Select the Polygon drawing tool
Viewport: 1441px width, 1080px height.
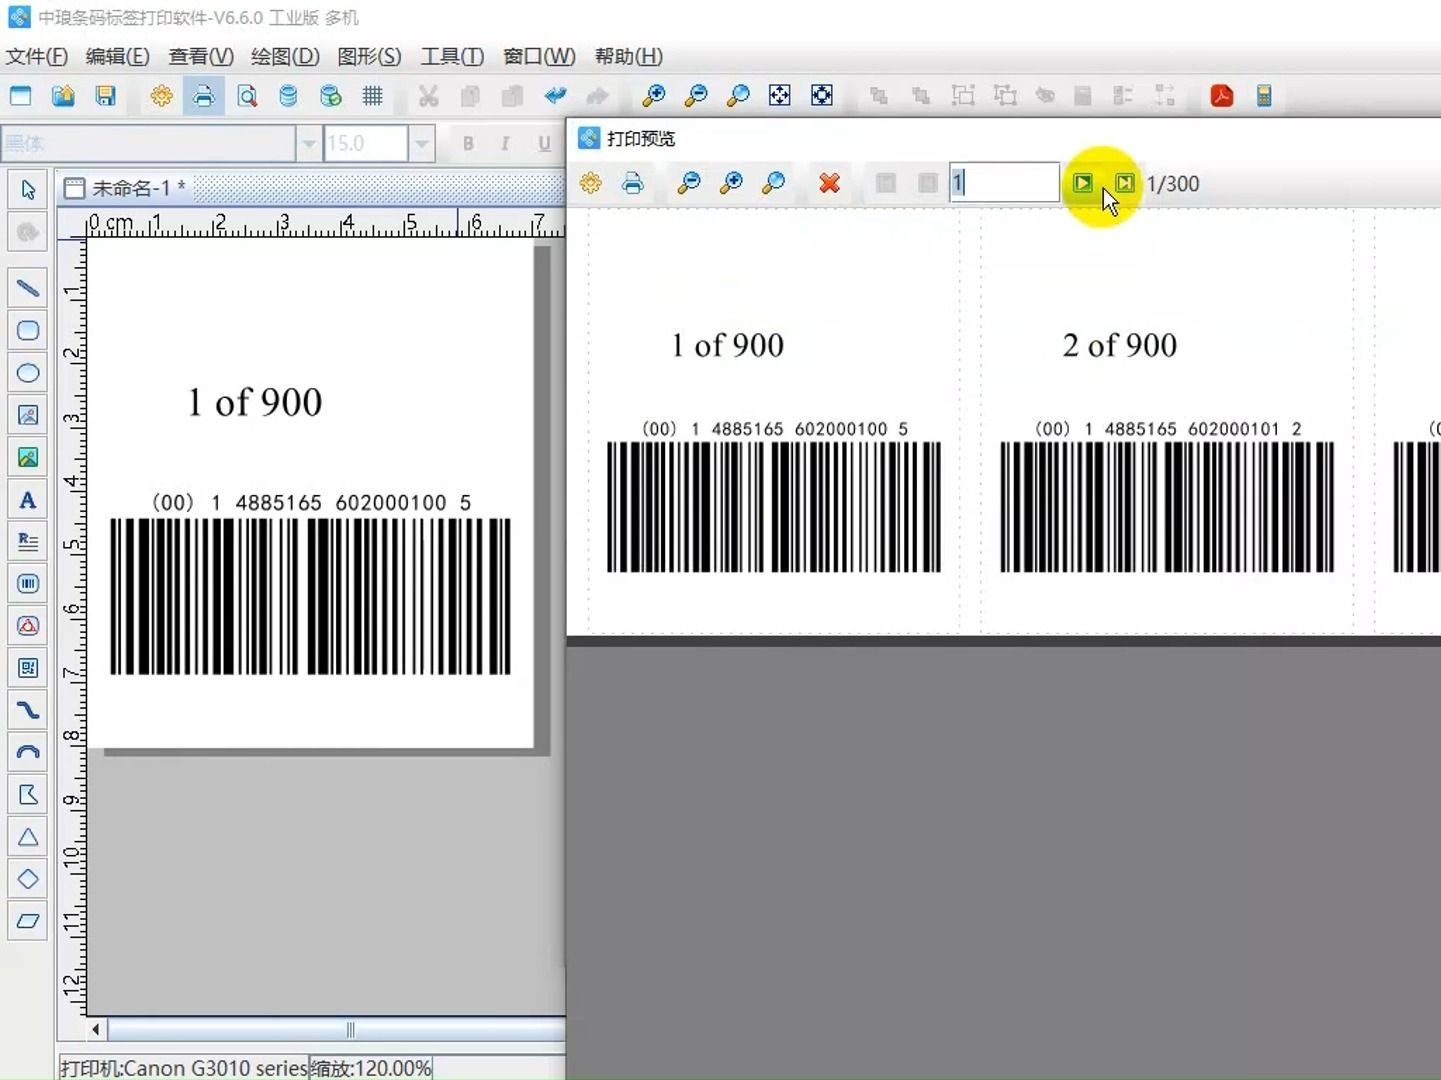28,795
